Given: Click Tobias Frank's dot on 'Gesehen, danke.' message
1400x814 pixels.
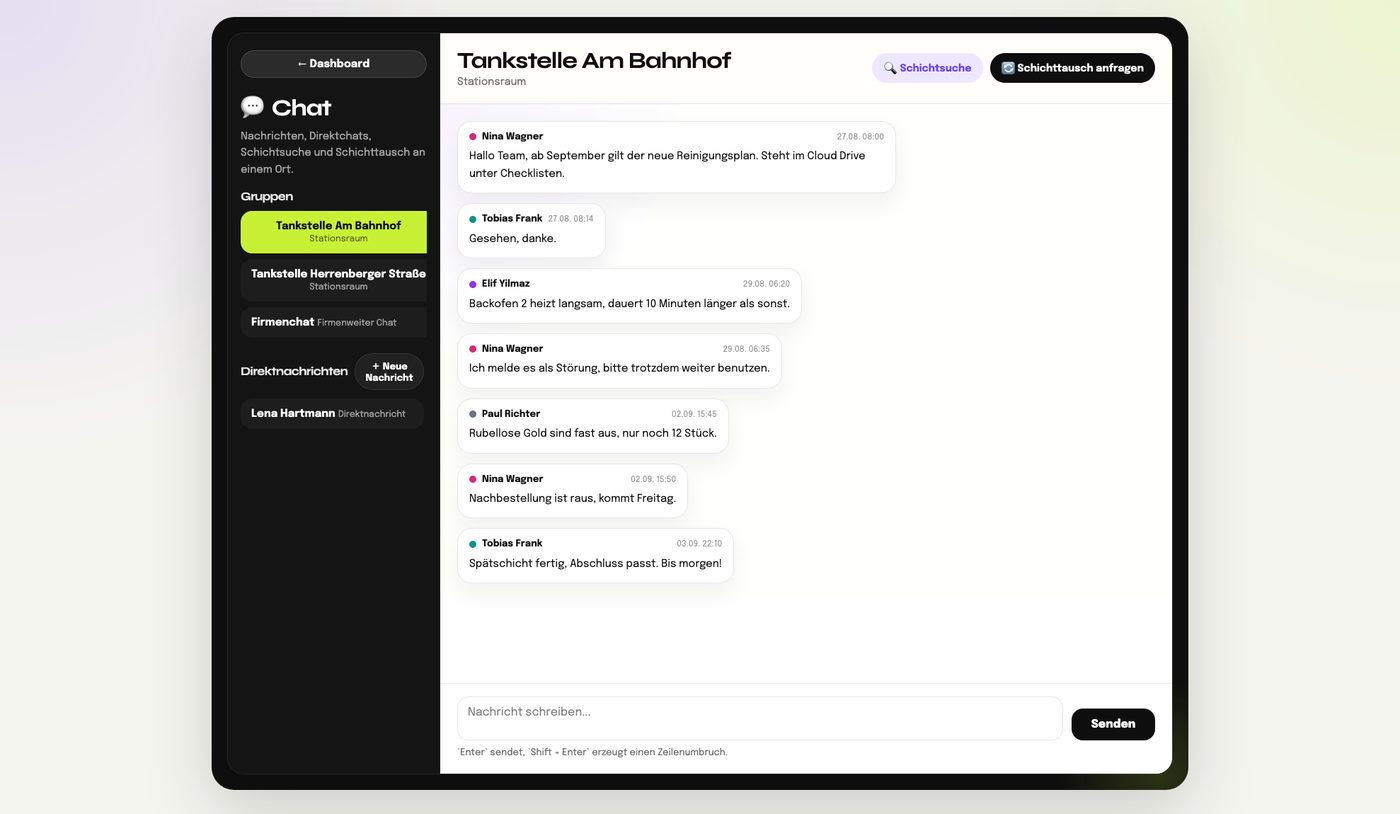Looking at the screenshot, I should (x=473, y=219).
